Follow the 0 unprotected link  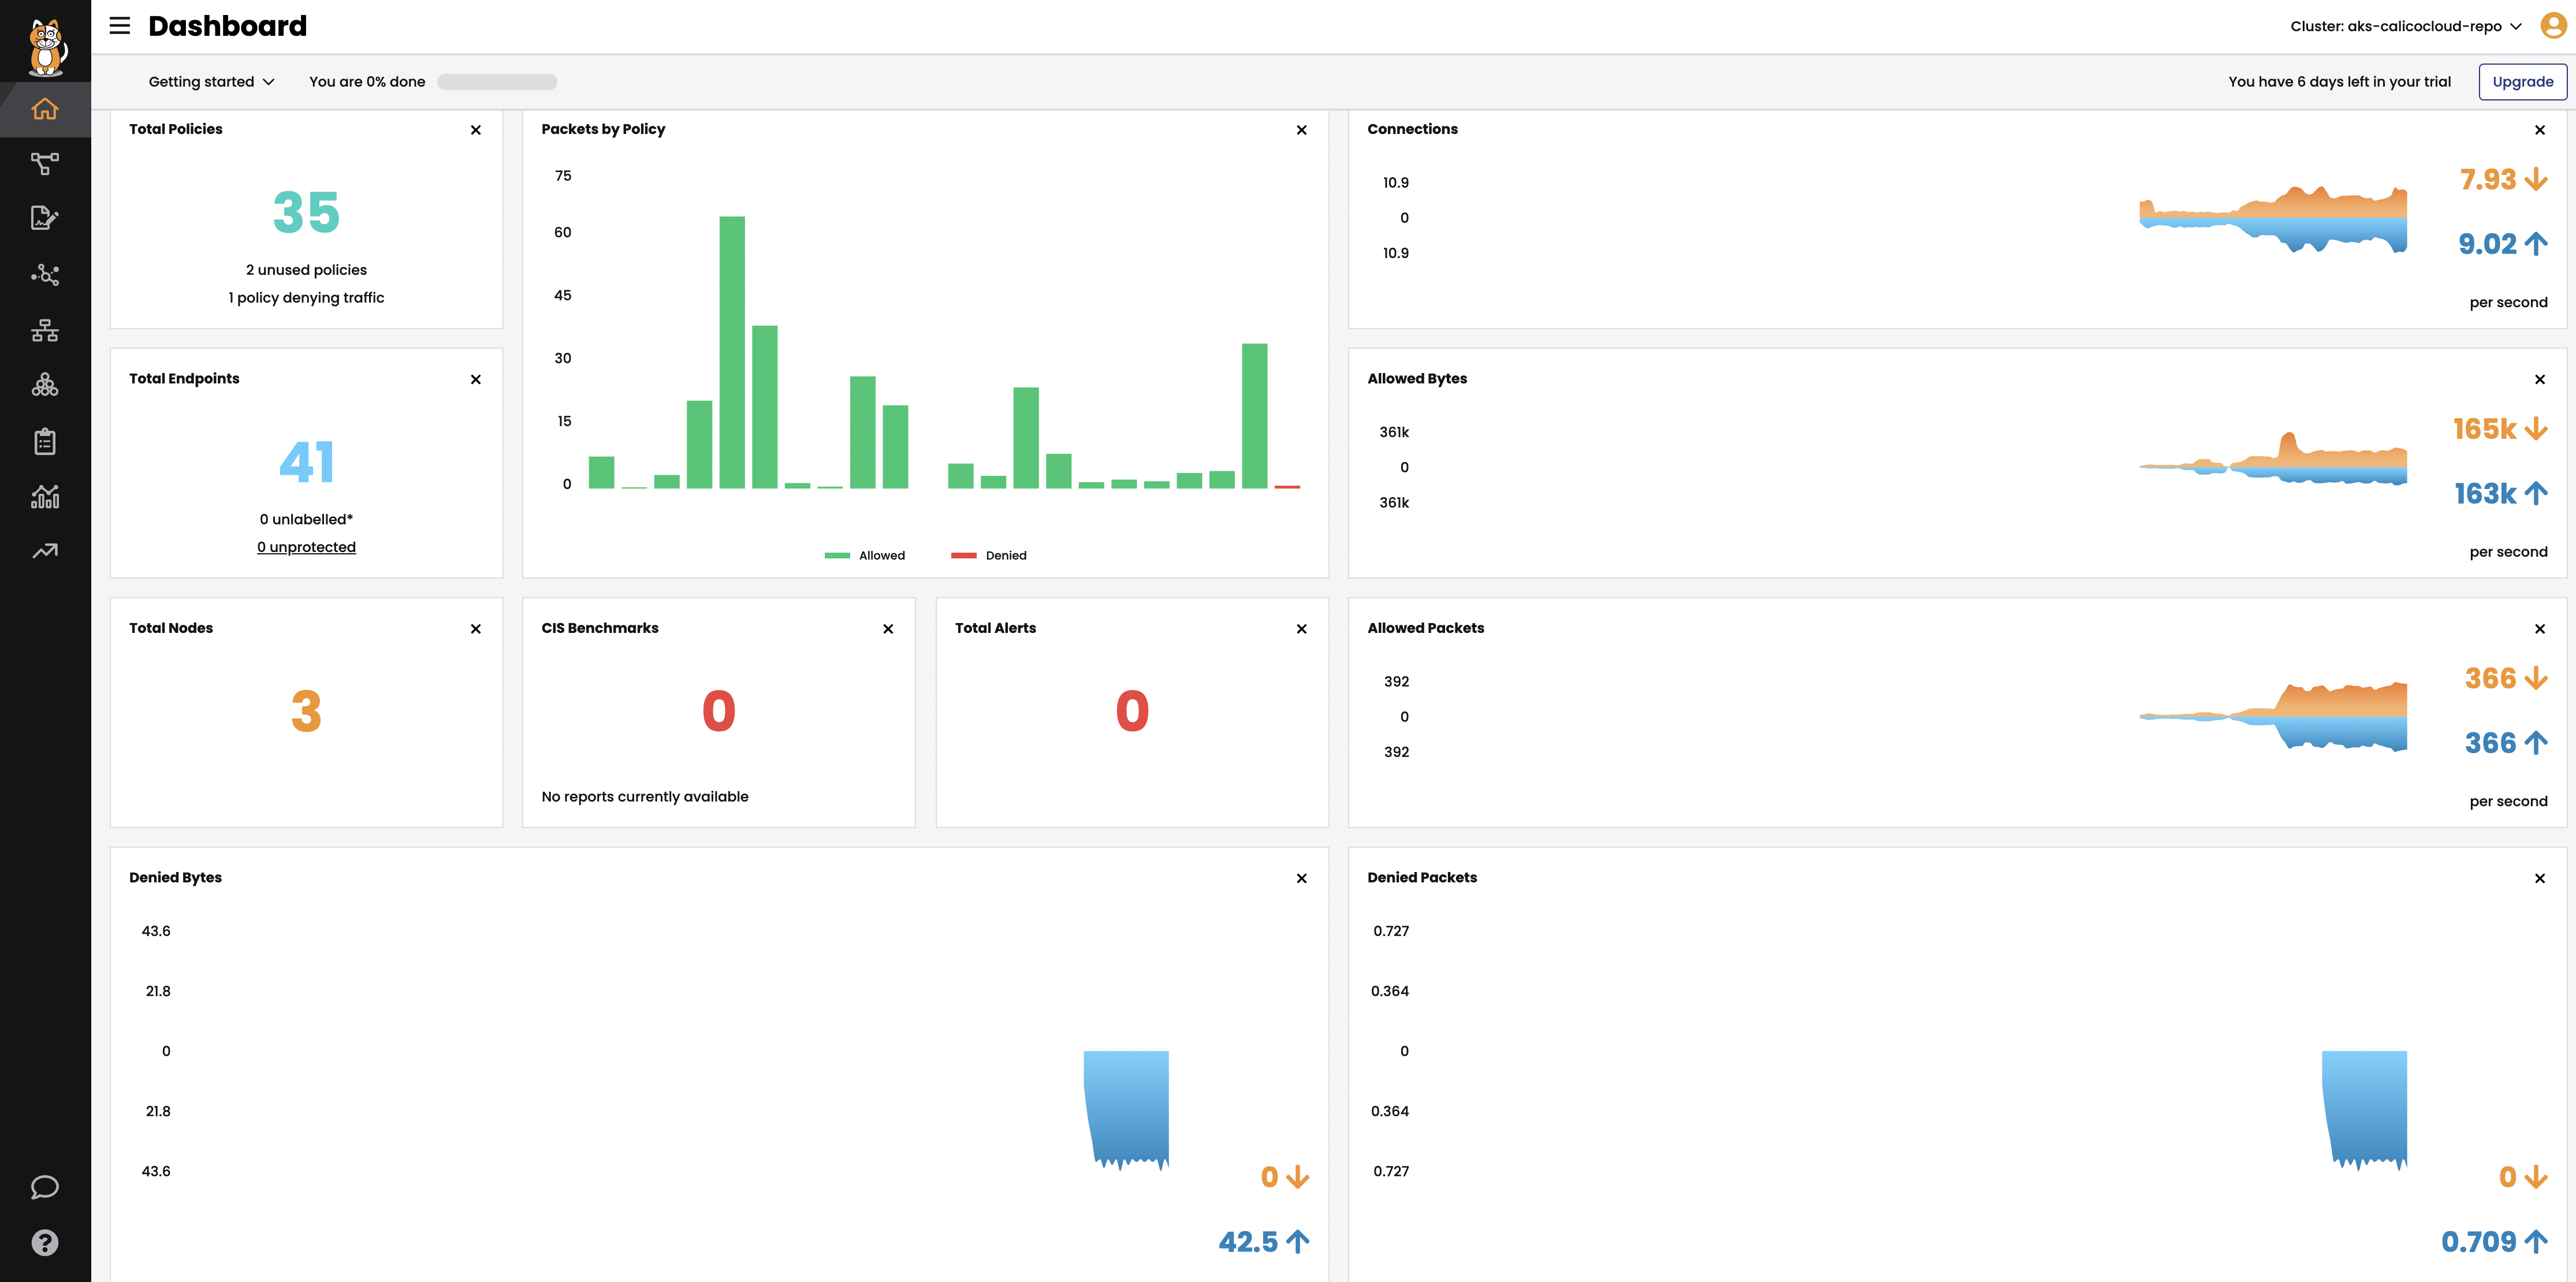point(306,547)
